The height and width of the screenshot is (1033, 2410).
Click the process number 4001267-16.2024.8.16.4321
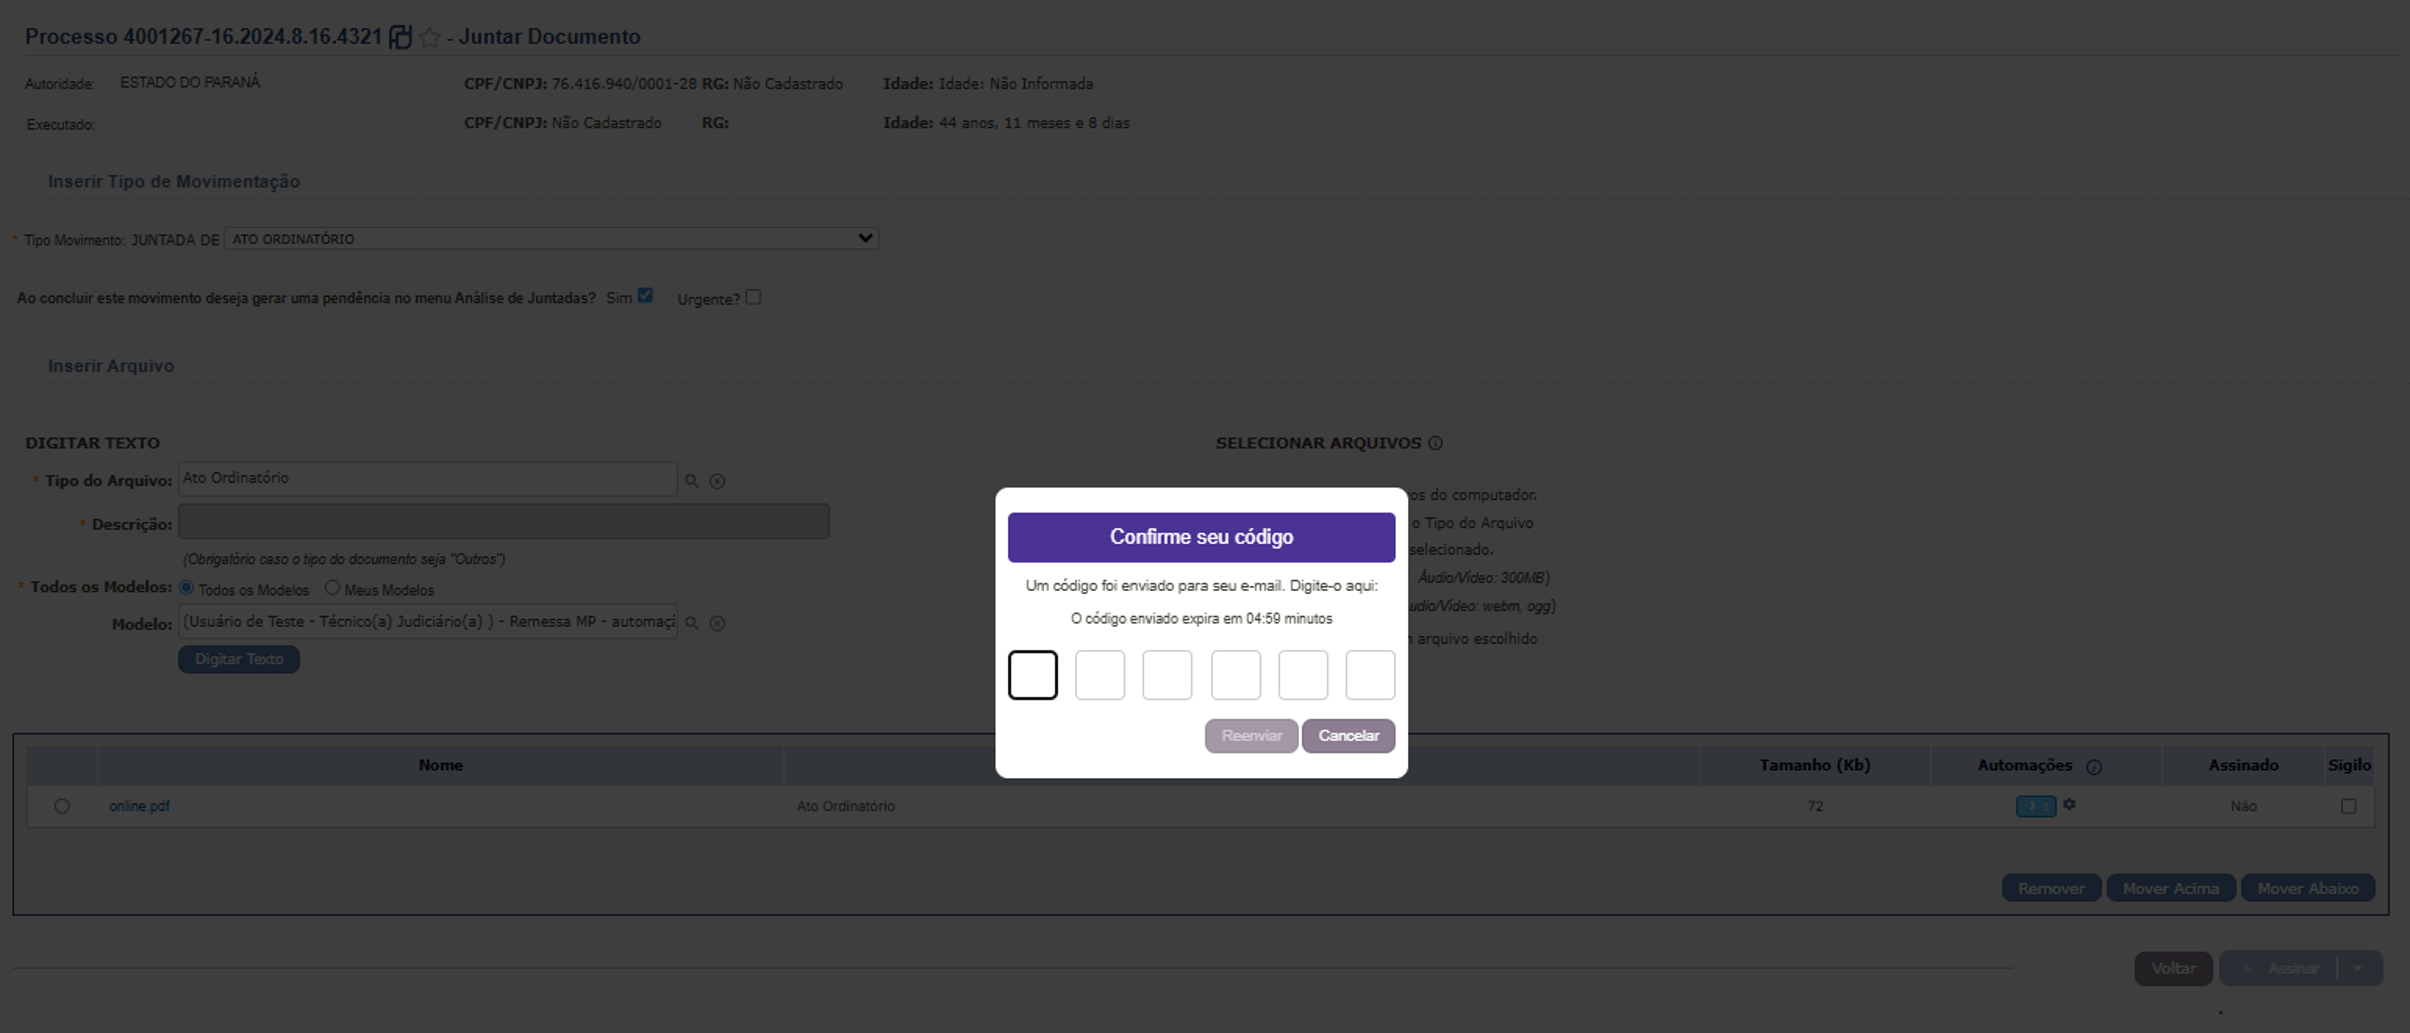point(252,37)
